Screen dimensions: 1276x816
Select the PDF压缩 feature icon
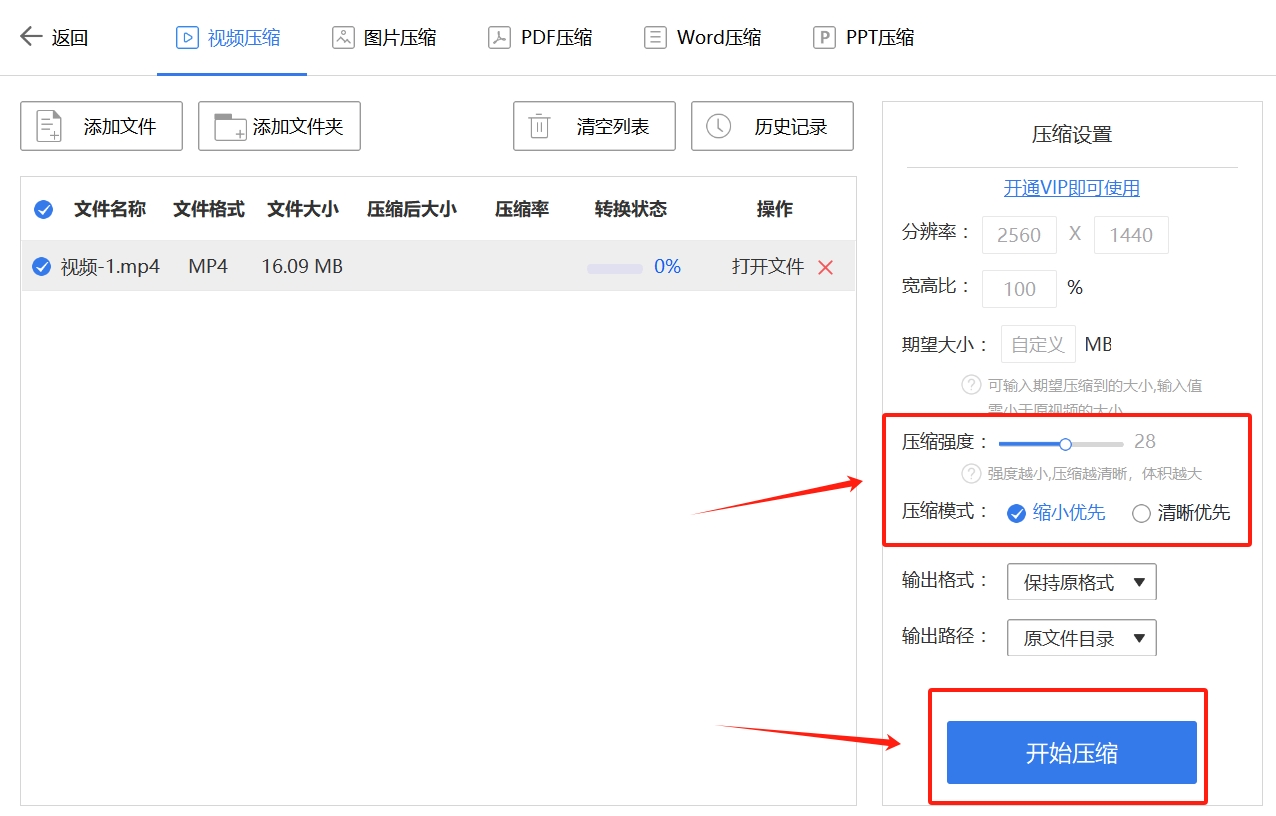tap(499, 36)
